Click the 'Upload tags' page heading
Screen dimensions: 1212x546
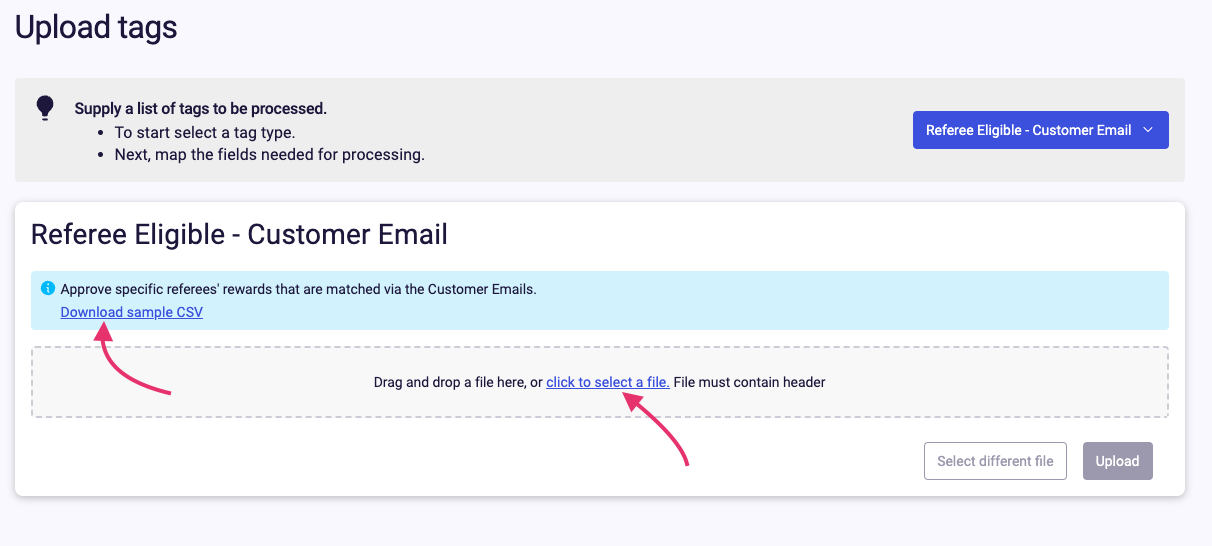coord(96,27)
